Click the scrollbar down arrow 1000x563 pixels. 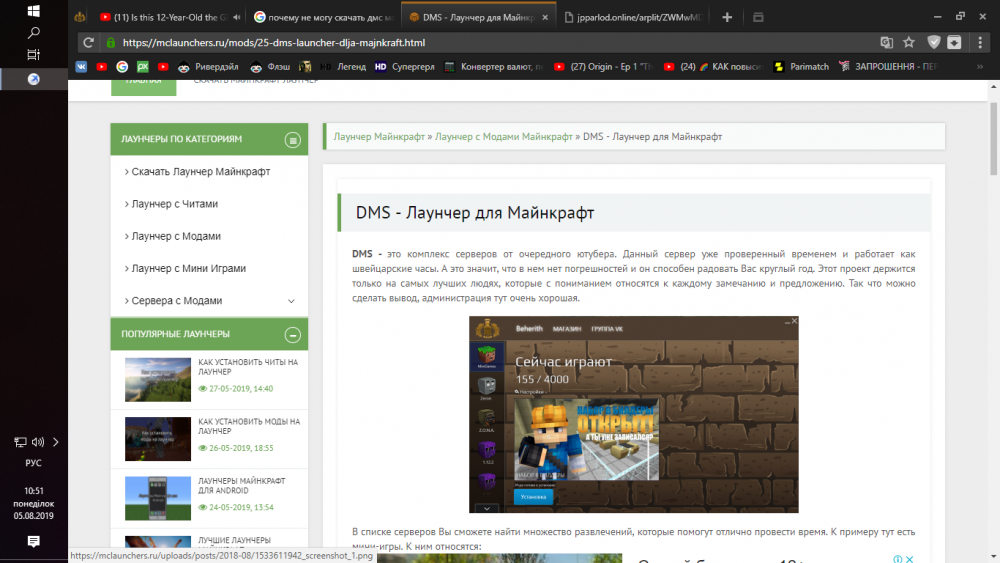(993, 557)
